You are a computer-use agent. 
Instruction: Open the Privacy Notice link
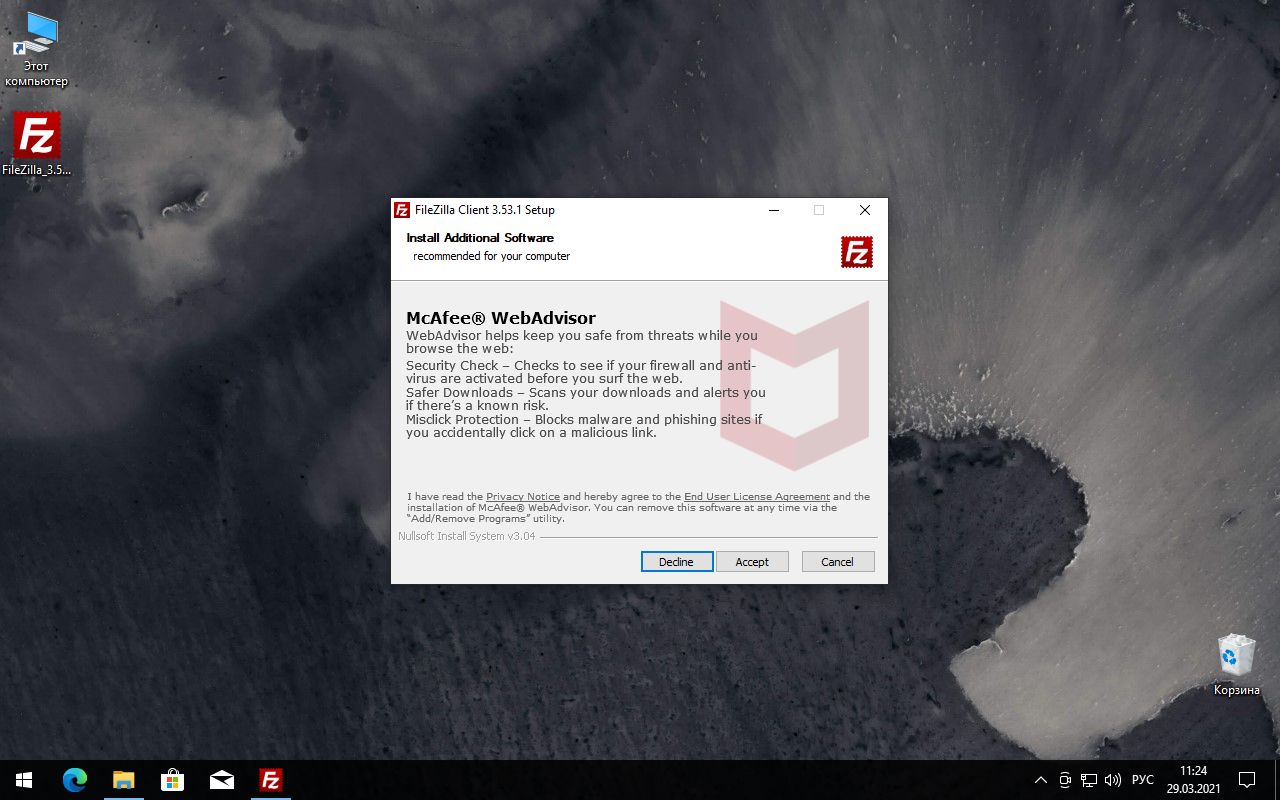523,497
